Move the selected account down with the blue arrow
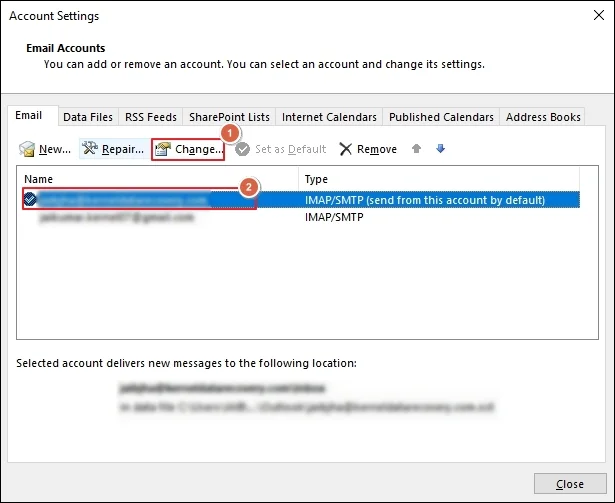 [x=440, y=149]
